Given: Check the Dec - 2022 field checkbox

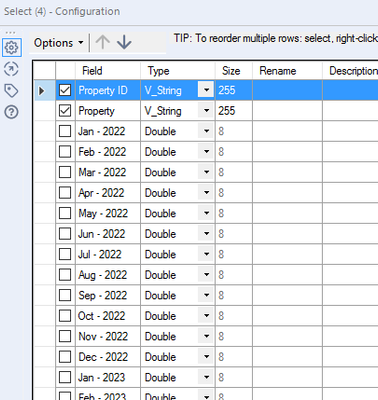Looking at the screenshot, I should (x=65, y=357).
